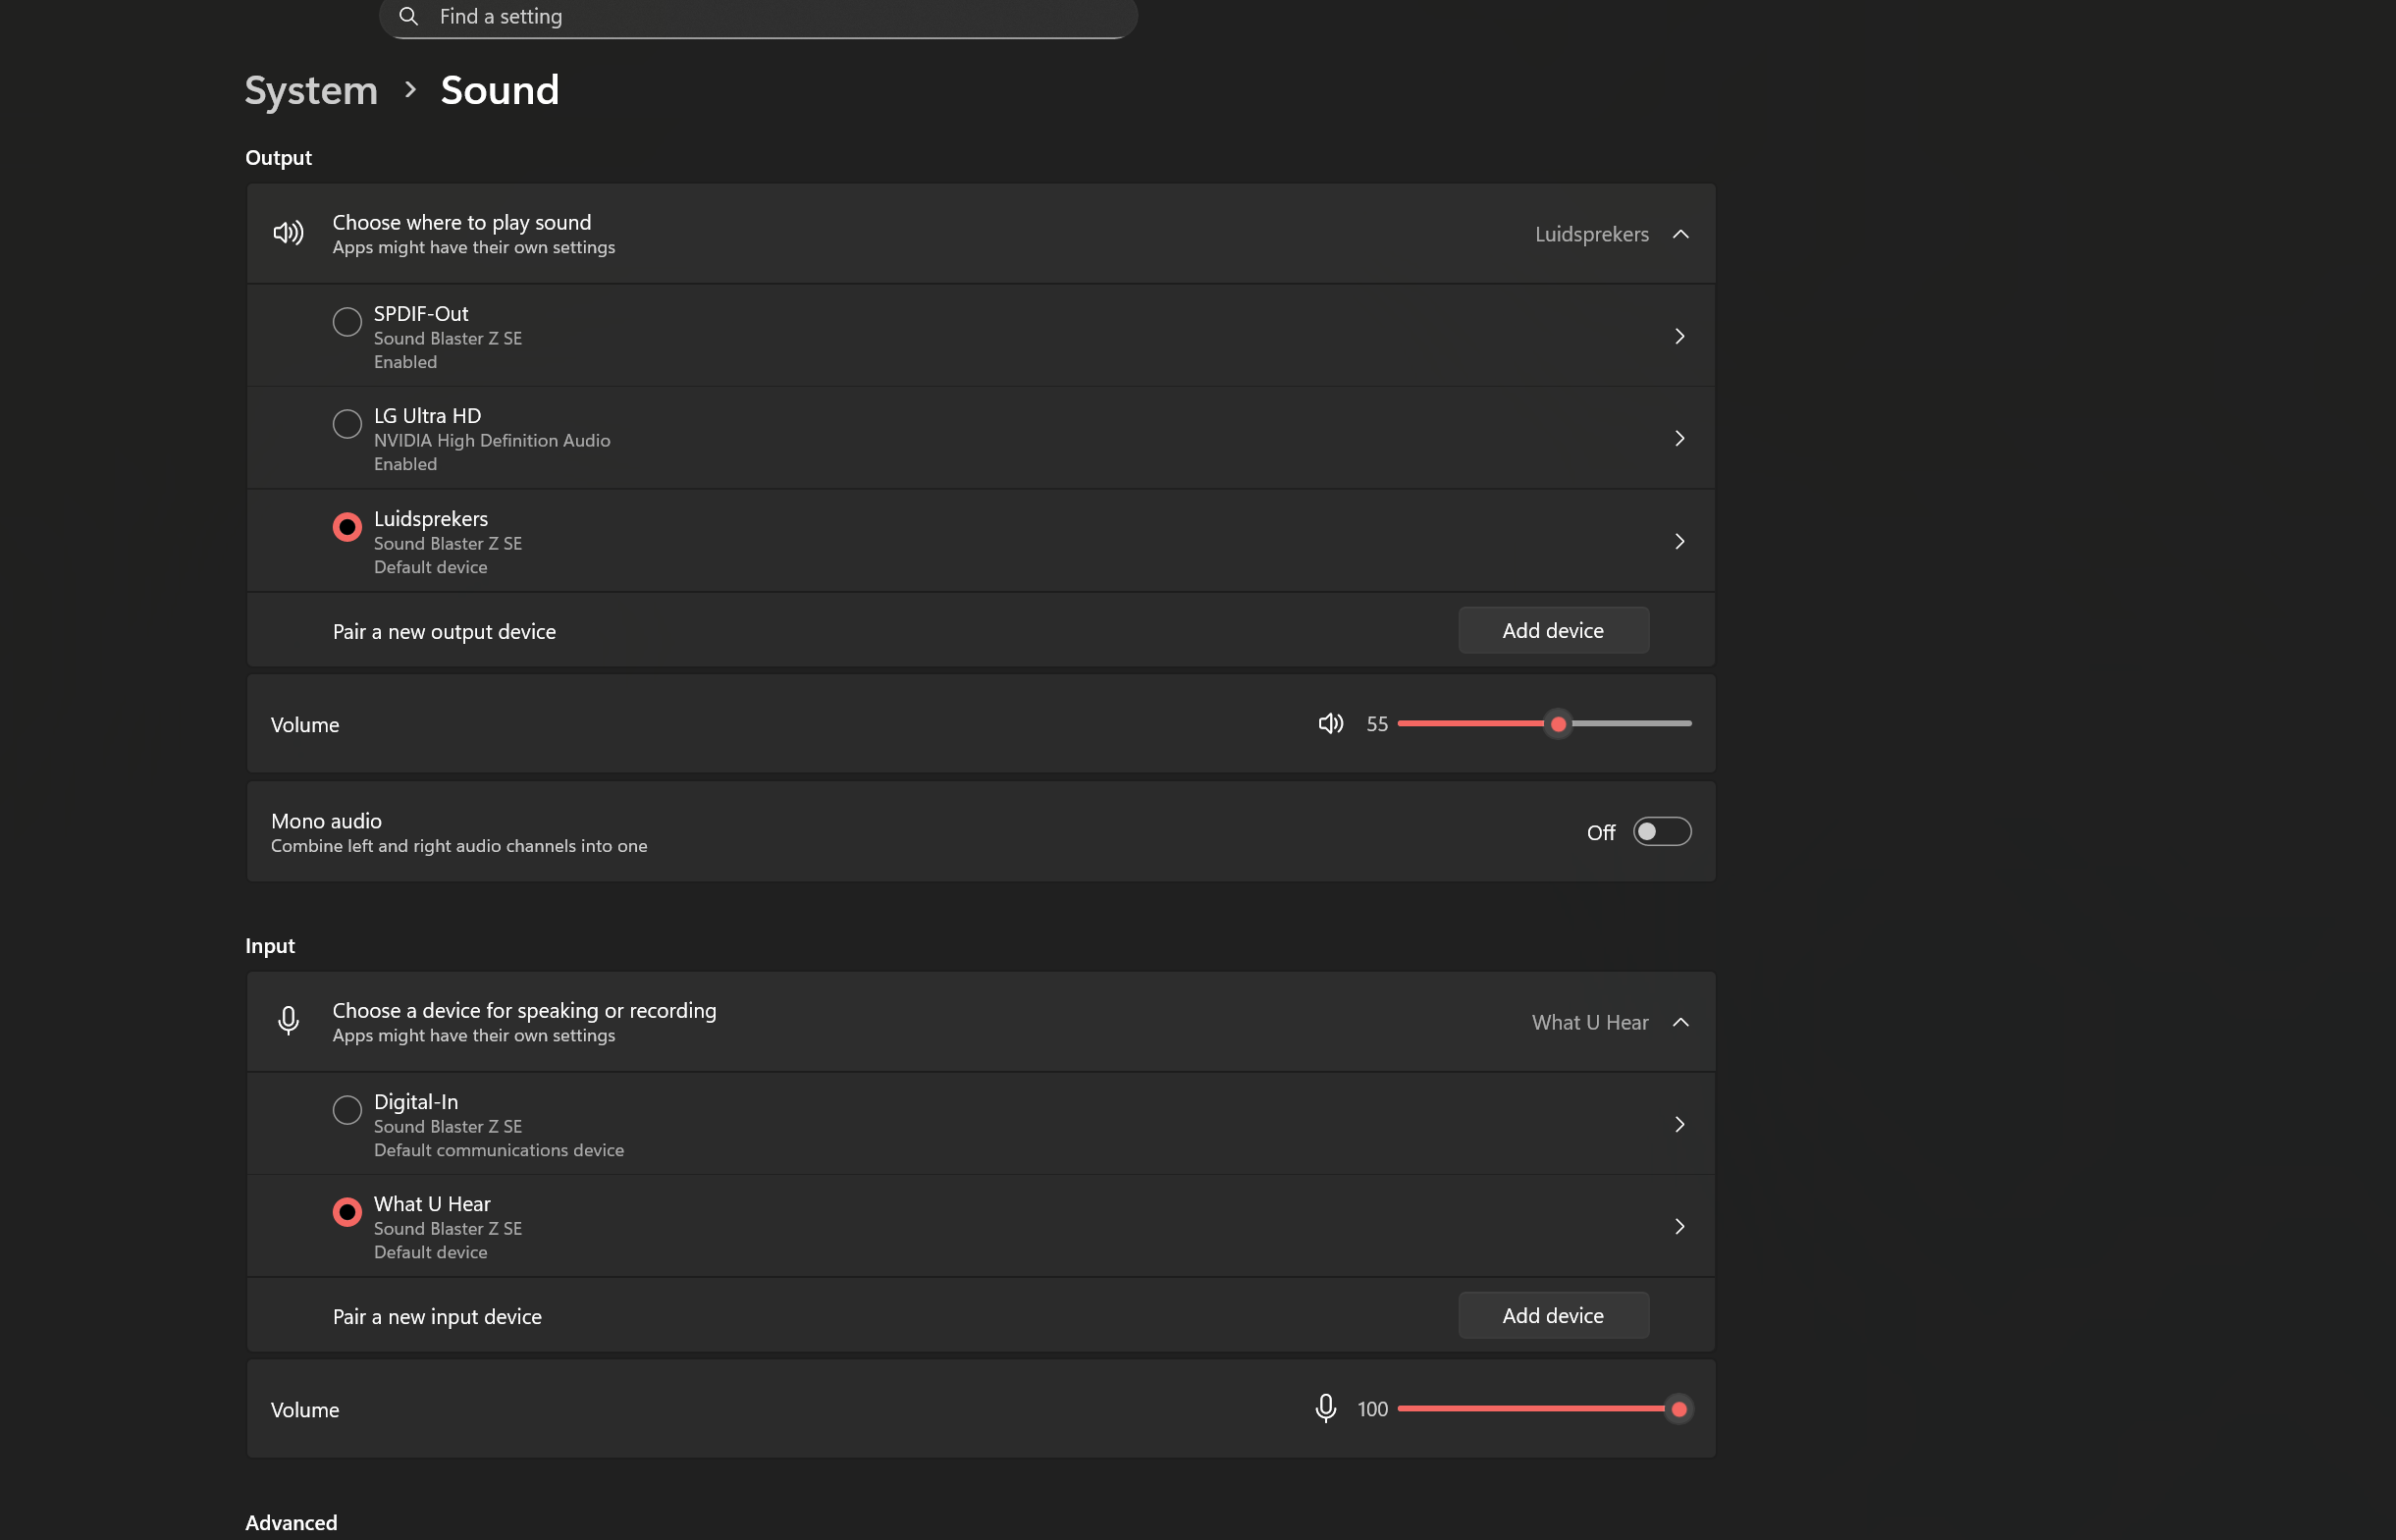The height and width of the screenshot is (1540, 2396).
Task: Toggle Mono audio switch on
Action: coord(1661,831)
